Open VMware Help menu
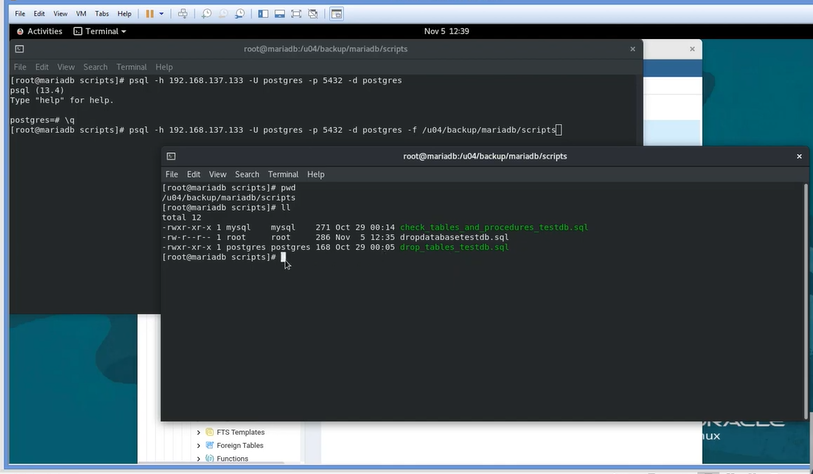 [124, 14]
